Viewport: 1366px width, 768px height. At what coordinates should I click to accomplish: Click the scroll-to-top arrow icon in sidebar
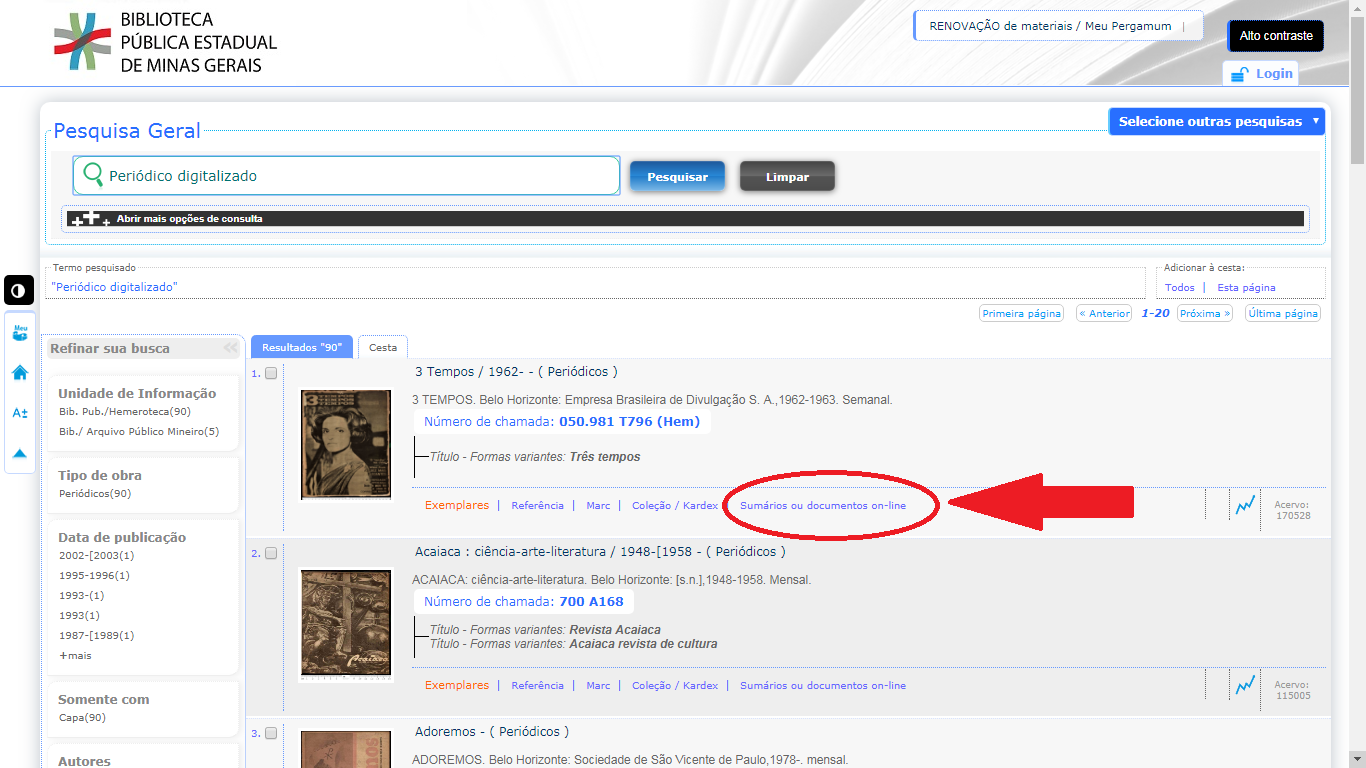pos(20,453)
